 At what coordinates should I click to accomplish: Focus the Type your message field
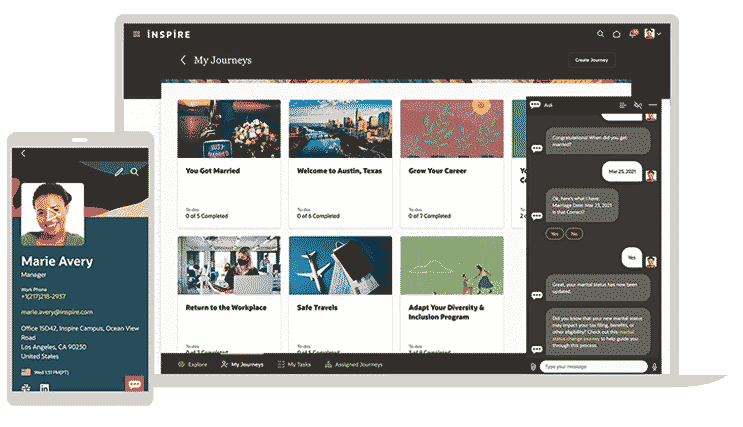pyautogui.click(x=593, y=366)
